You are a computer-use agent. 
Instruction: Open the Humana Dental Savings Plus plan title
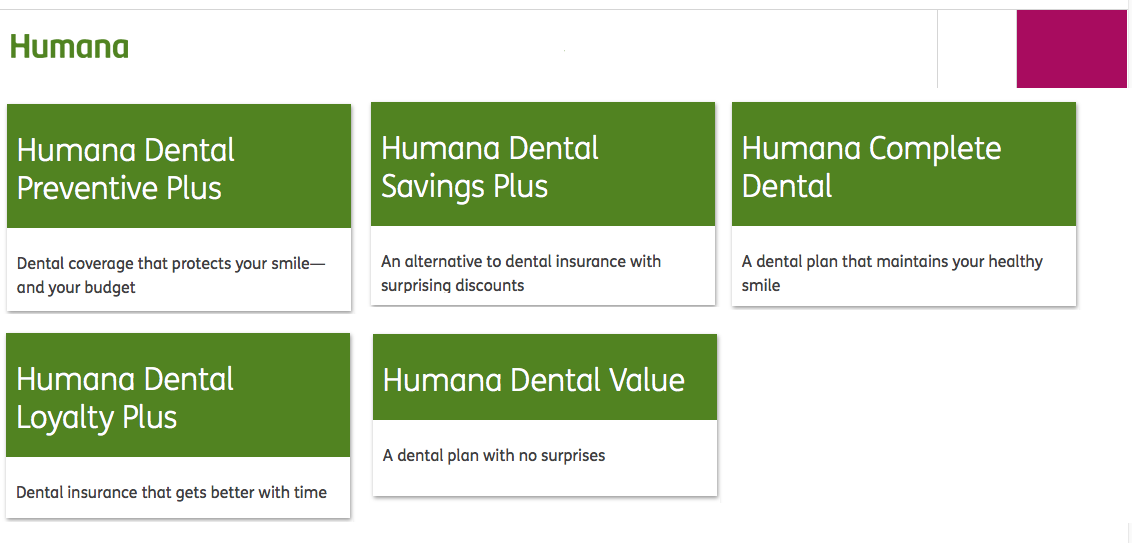(490, 168)
